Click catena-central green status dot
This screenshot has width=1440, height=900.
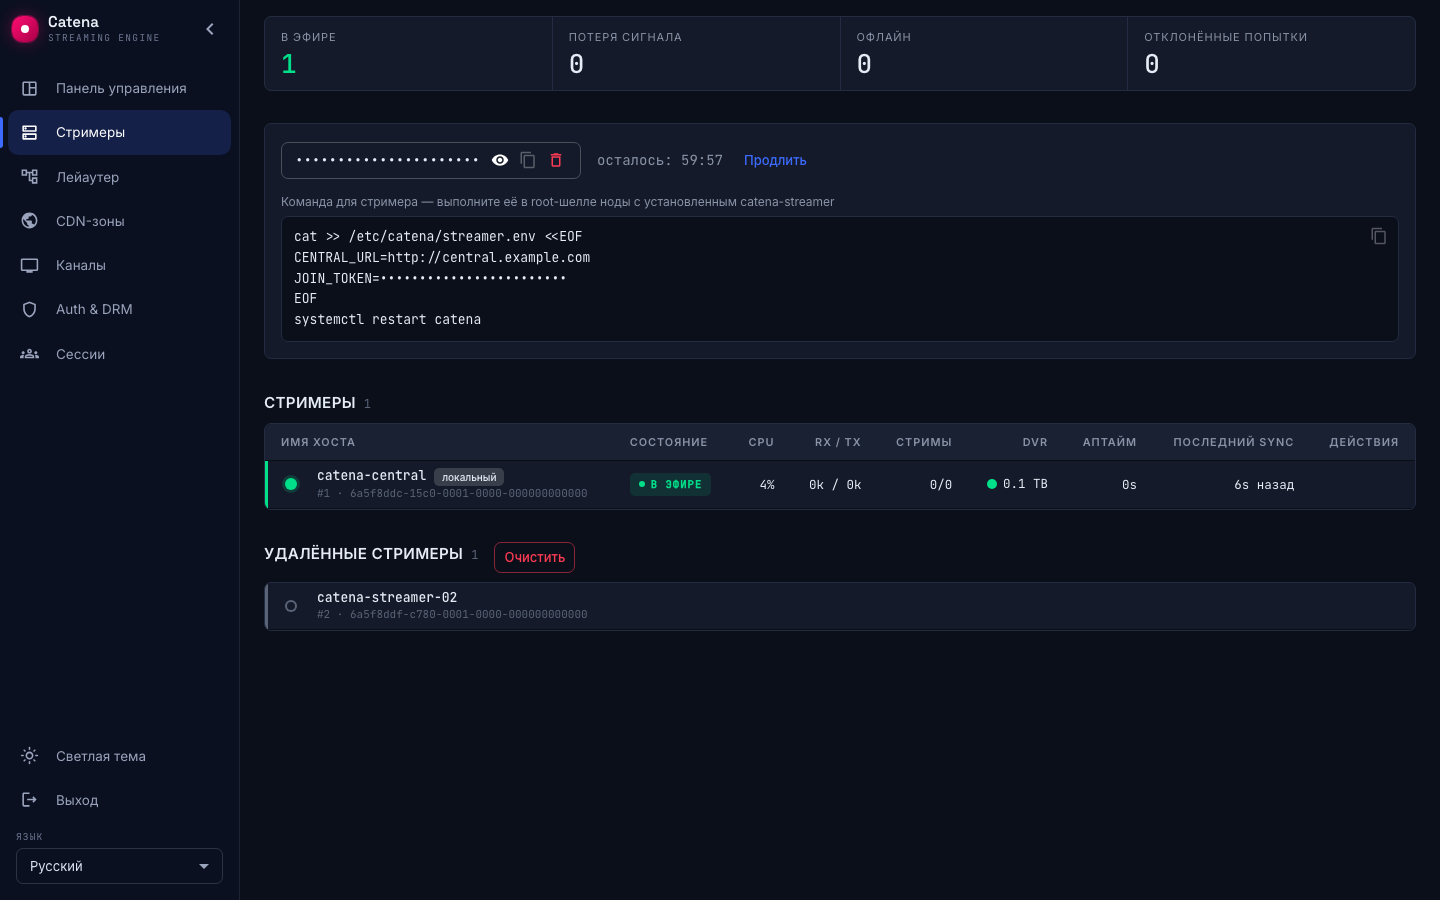point(291,484)
